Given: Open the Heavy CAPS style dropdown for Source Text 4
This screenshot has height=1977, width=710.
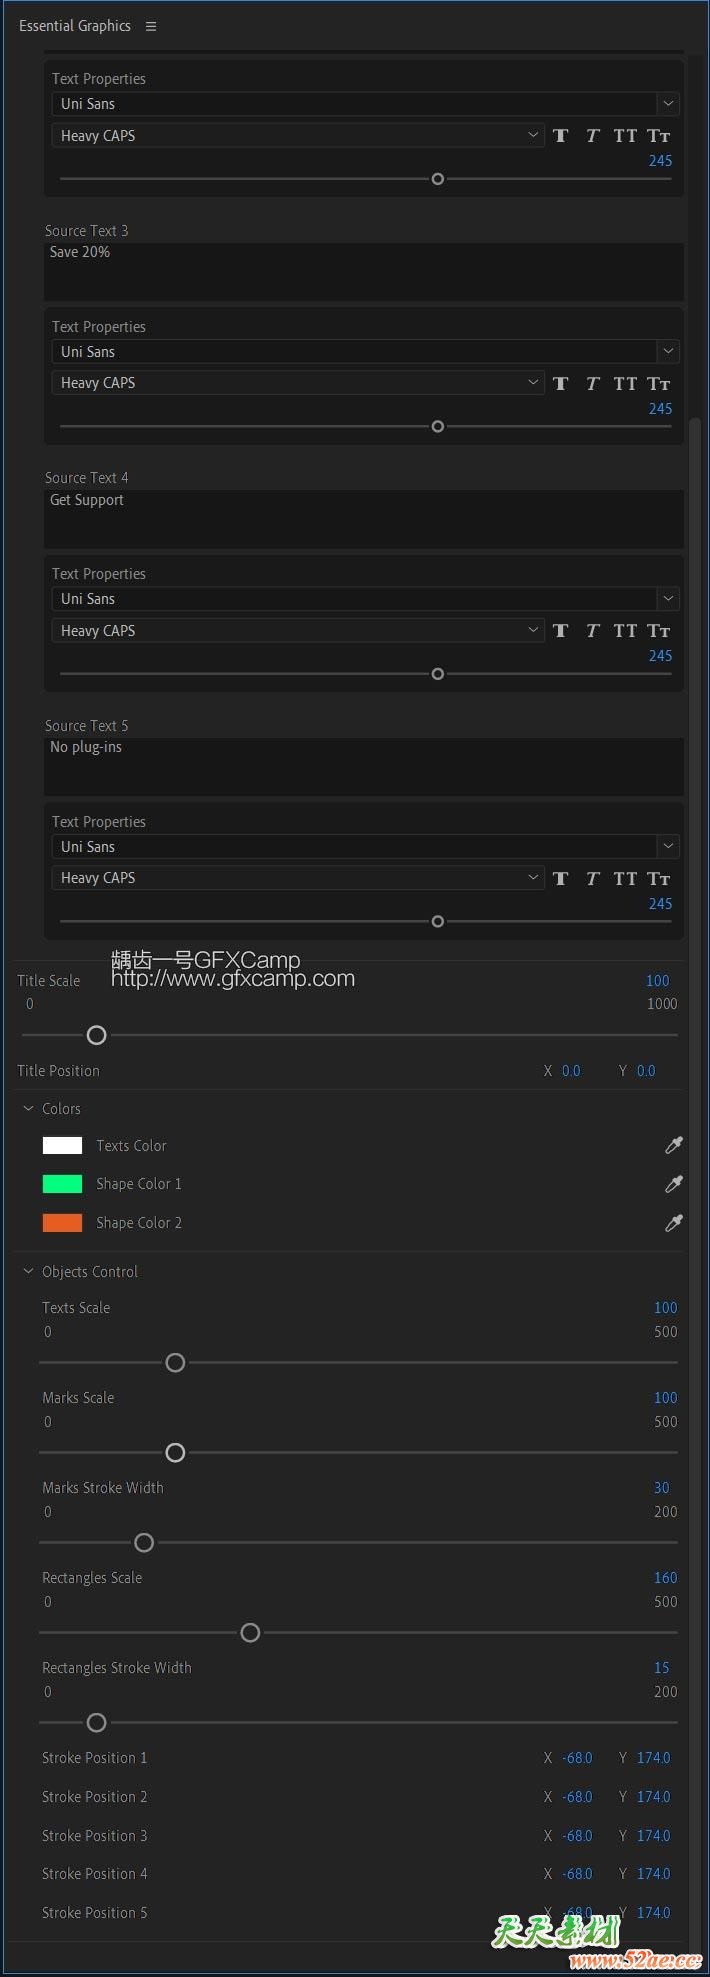Looking at the screenshot, I should (533, 630).
